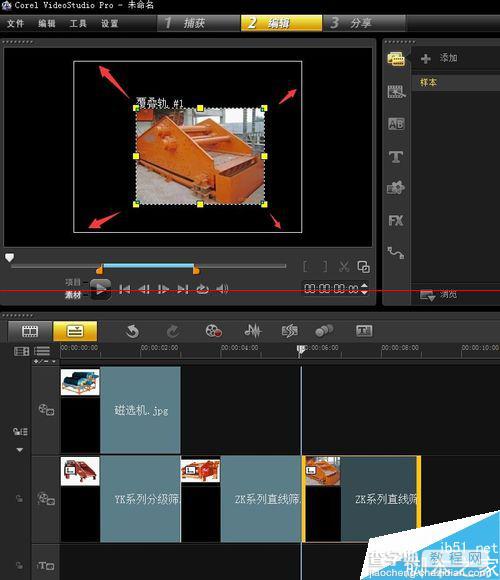This screenshot has height=580, width=500.
Task: Open the FX filter library
Action: 396,221
